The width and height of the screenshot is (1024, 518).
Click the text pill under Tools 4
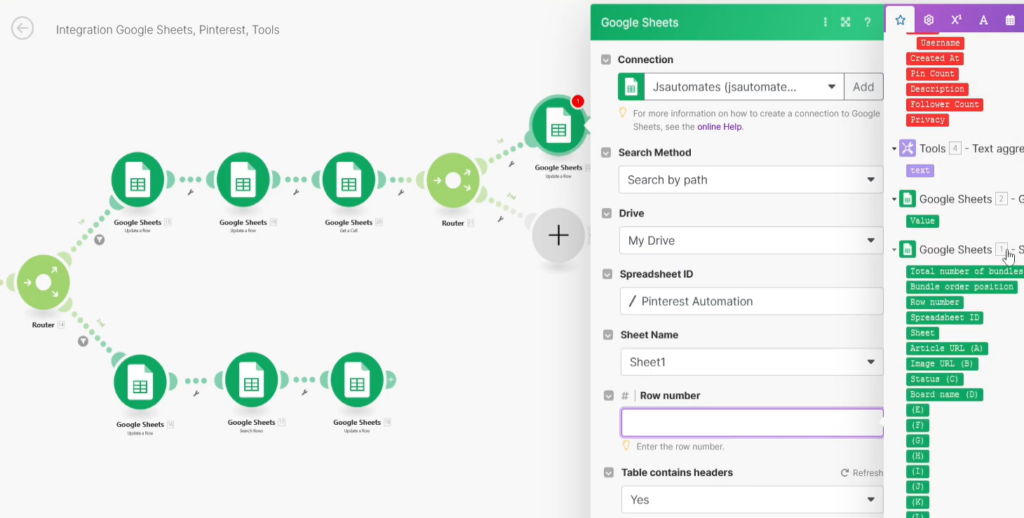920,170
